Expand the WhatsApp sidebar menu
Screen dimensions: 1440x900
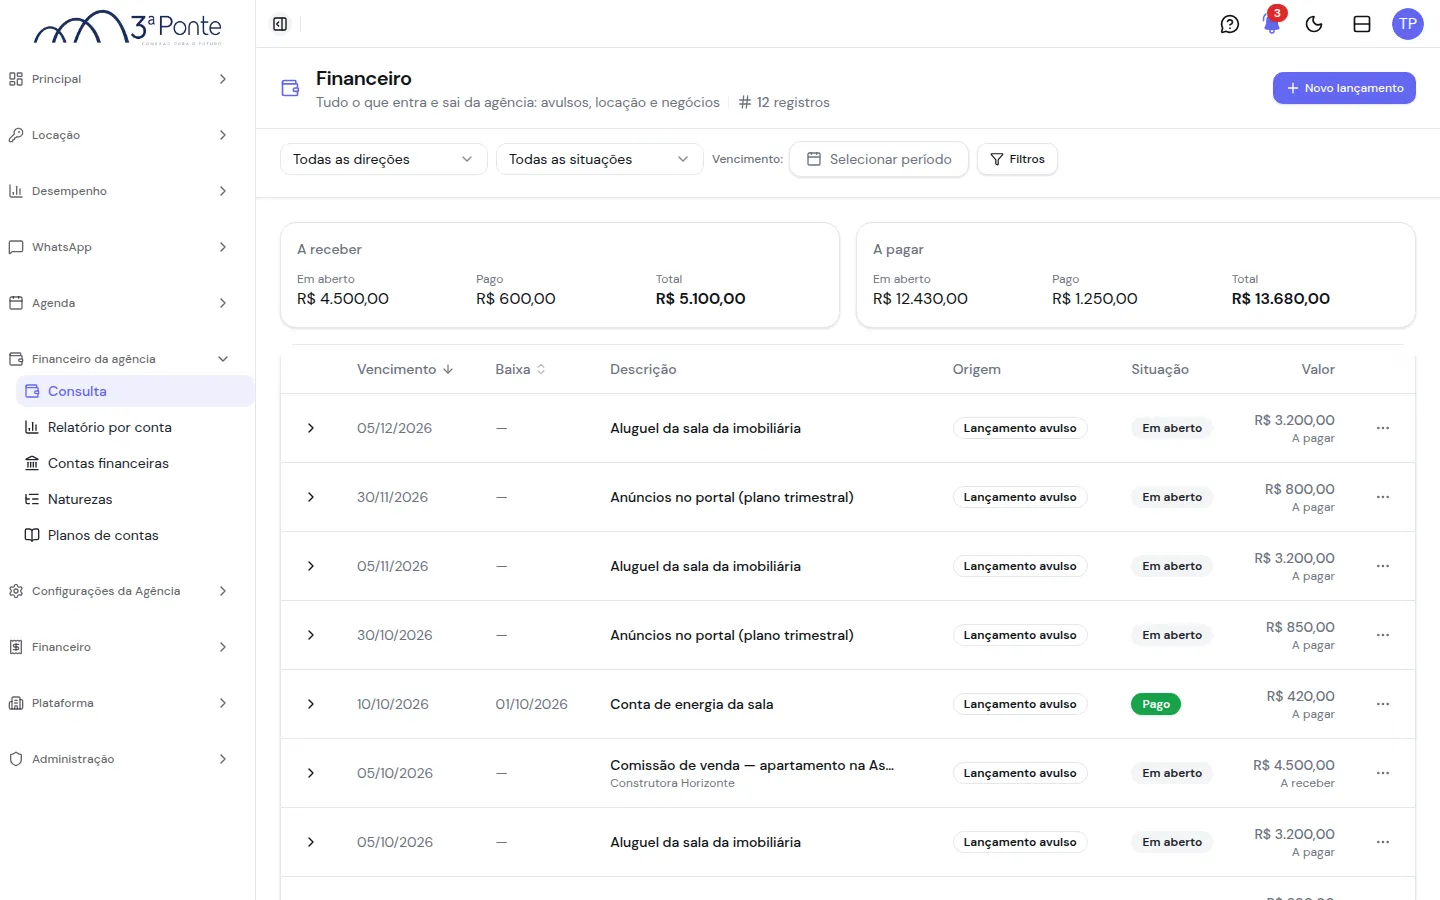pyautogui.click(x=120, y=247)
